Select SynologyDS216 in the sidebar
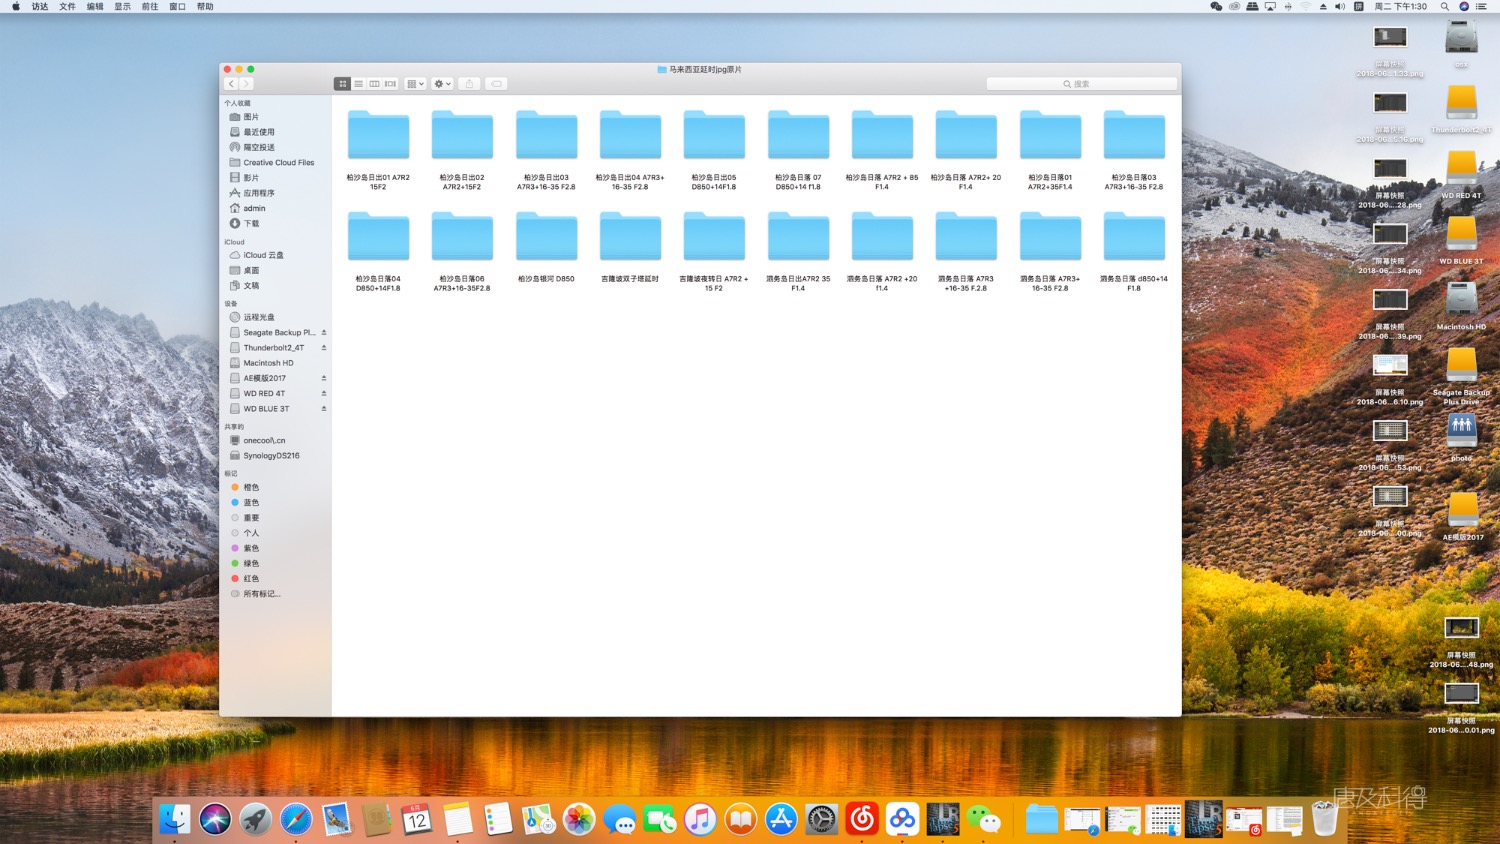 271,455
